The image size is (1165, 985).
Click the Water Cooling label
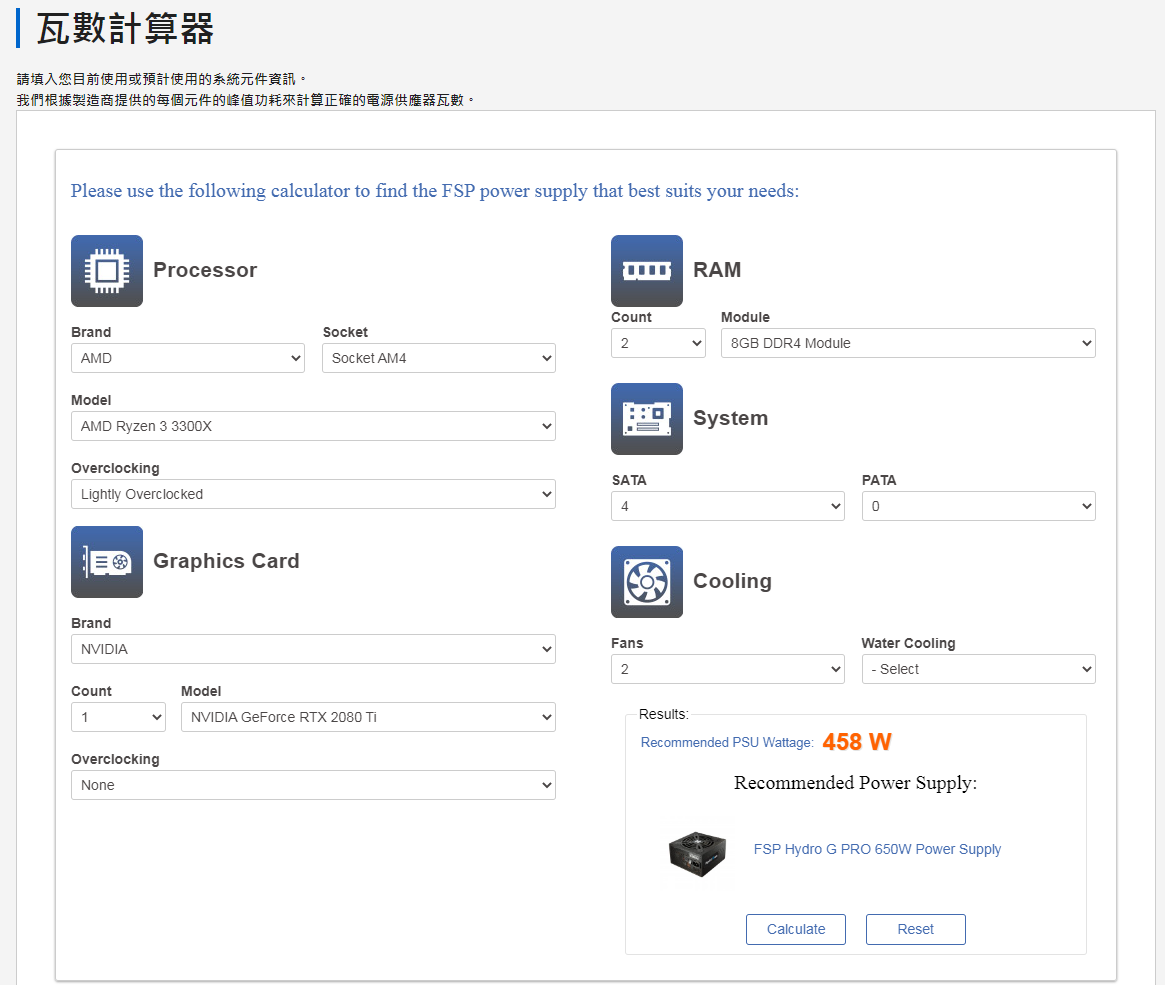(908, 643)
